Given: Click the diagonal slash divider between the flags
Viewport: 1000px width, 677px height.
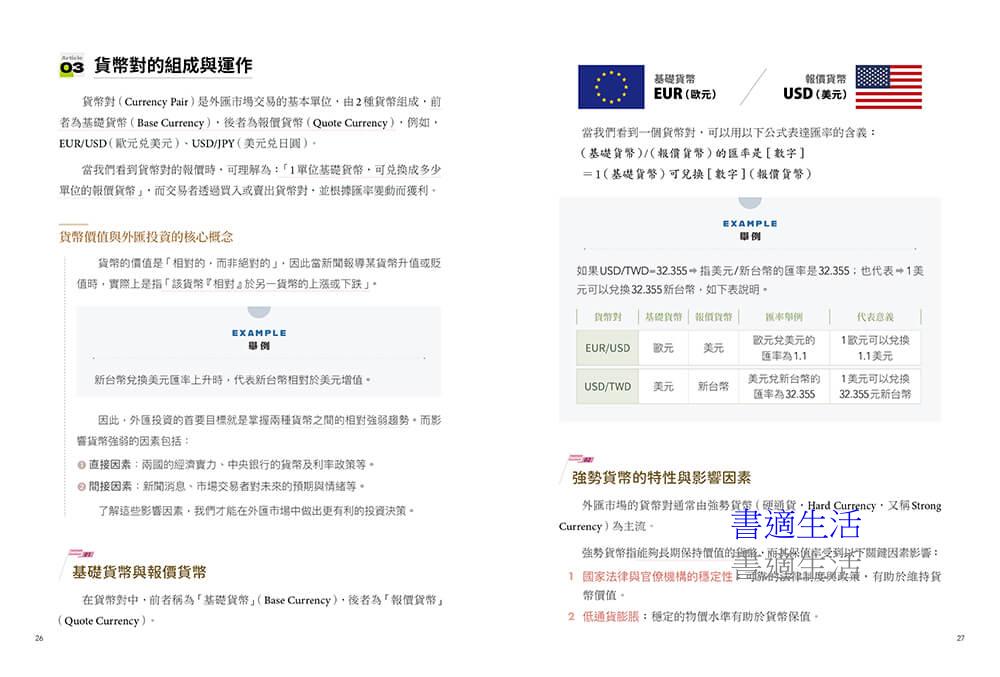Looking at the screenshot, I should pyautogui.click(x=753, y=87).
